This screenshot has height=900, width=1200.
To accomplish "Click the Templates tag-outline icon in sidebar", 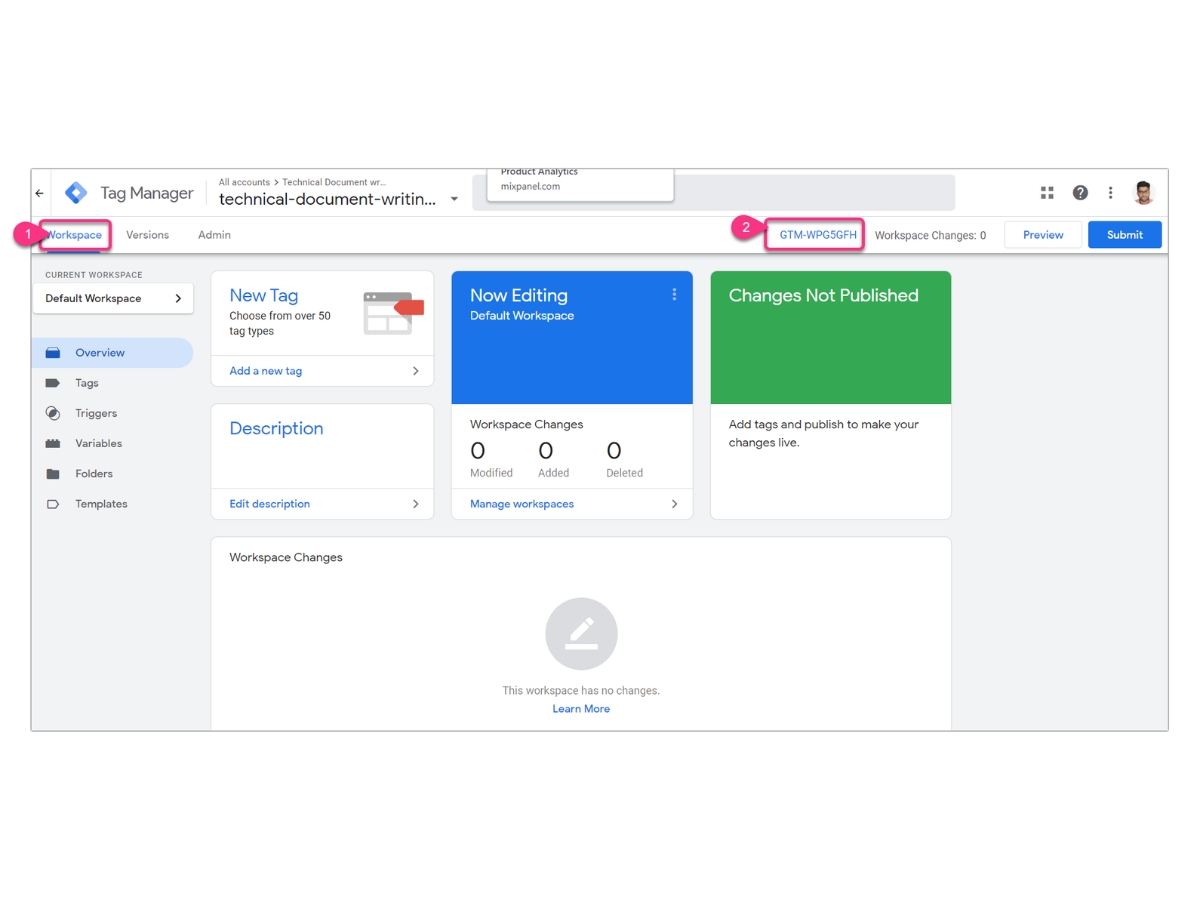I will coord(53,504).
